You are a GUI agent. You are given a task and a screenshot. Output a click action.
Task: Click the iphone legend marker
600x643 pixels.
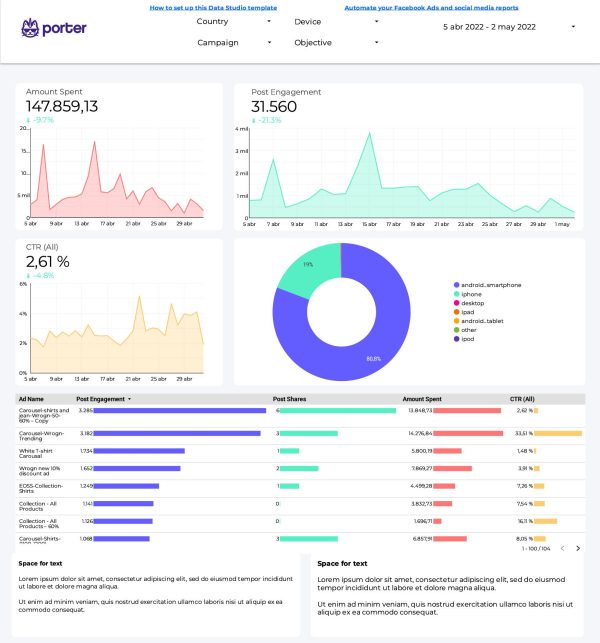457,294
